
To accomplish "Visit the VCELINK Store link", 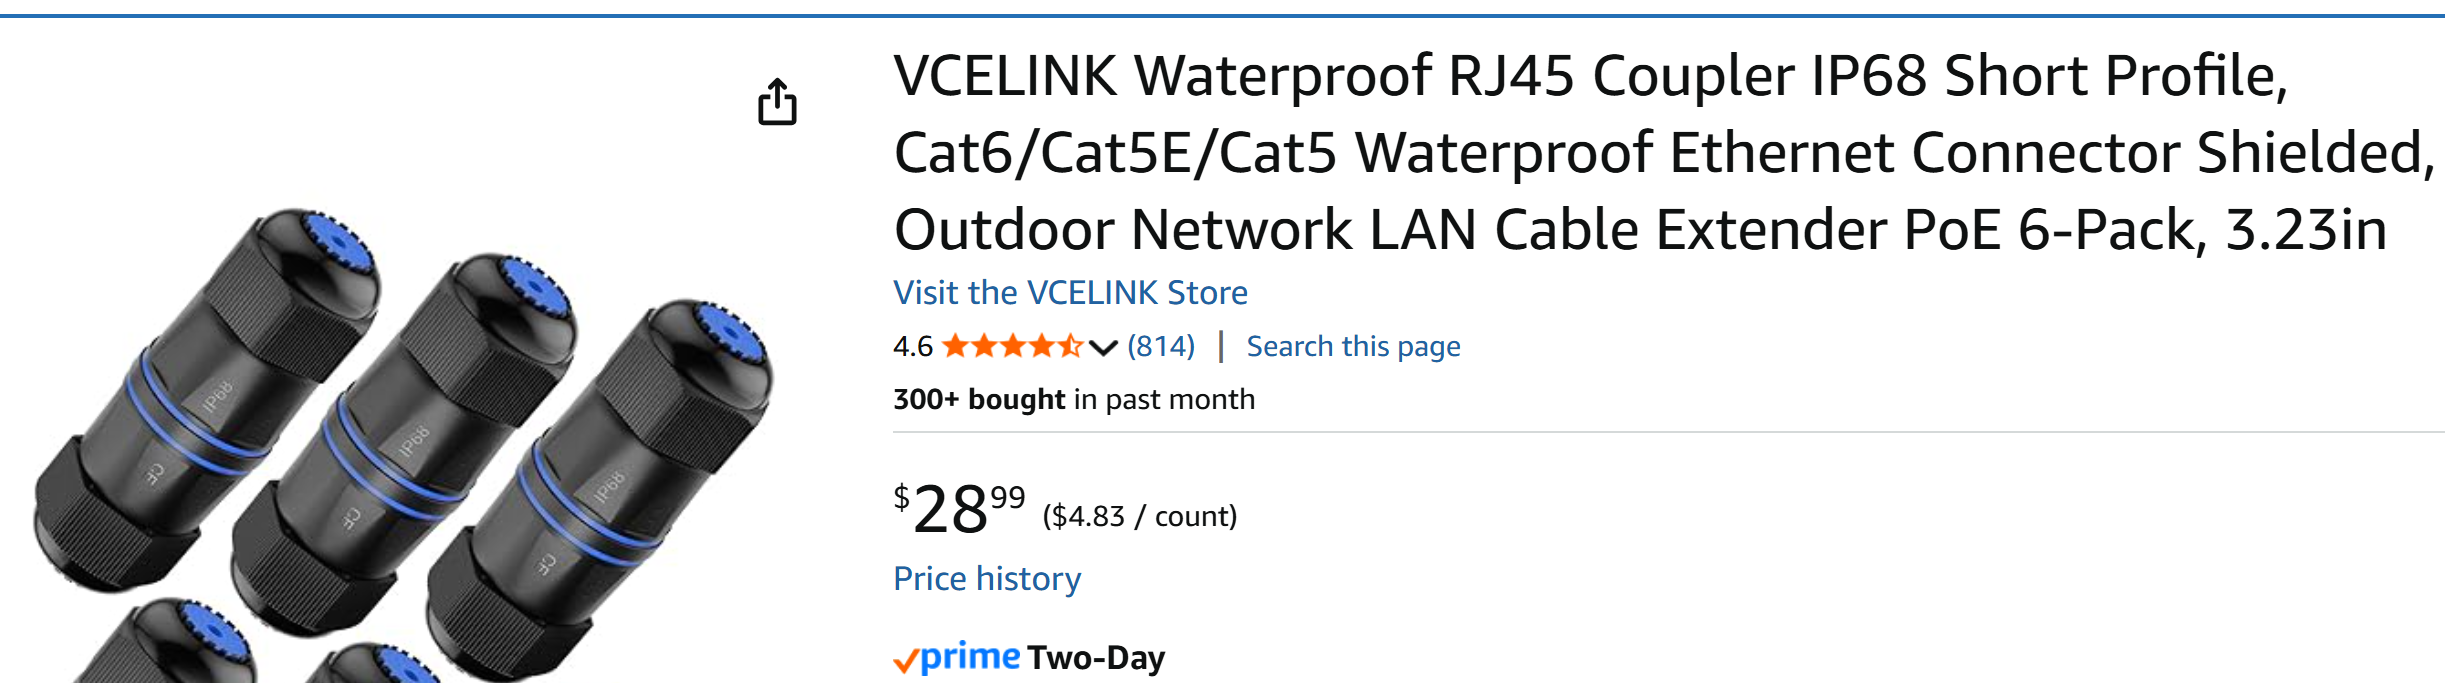I will pos(1070,292).
